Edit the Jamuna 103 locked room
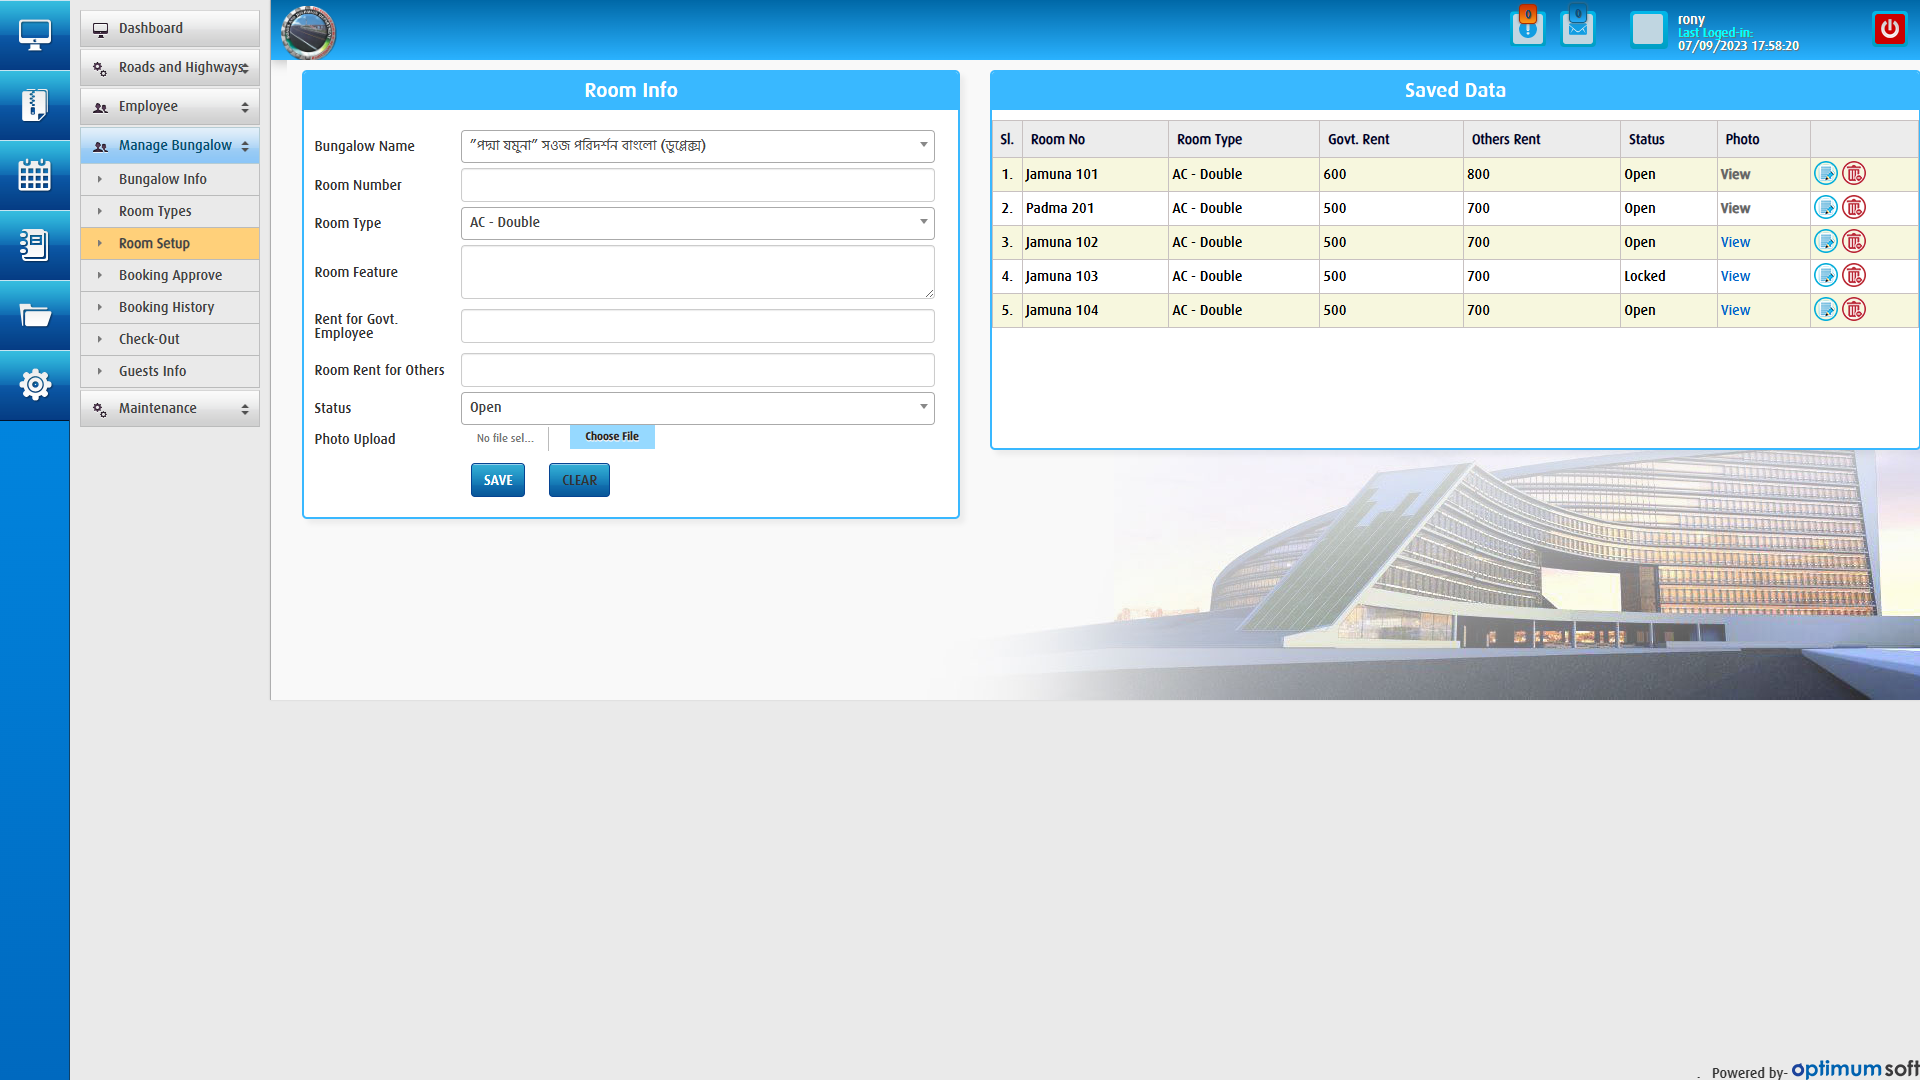Screen dimensions: 1920x1080 click(1825, 276)
